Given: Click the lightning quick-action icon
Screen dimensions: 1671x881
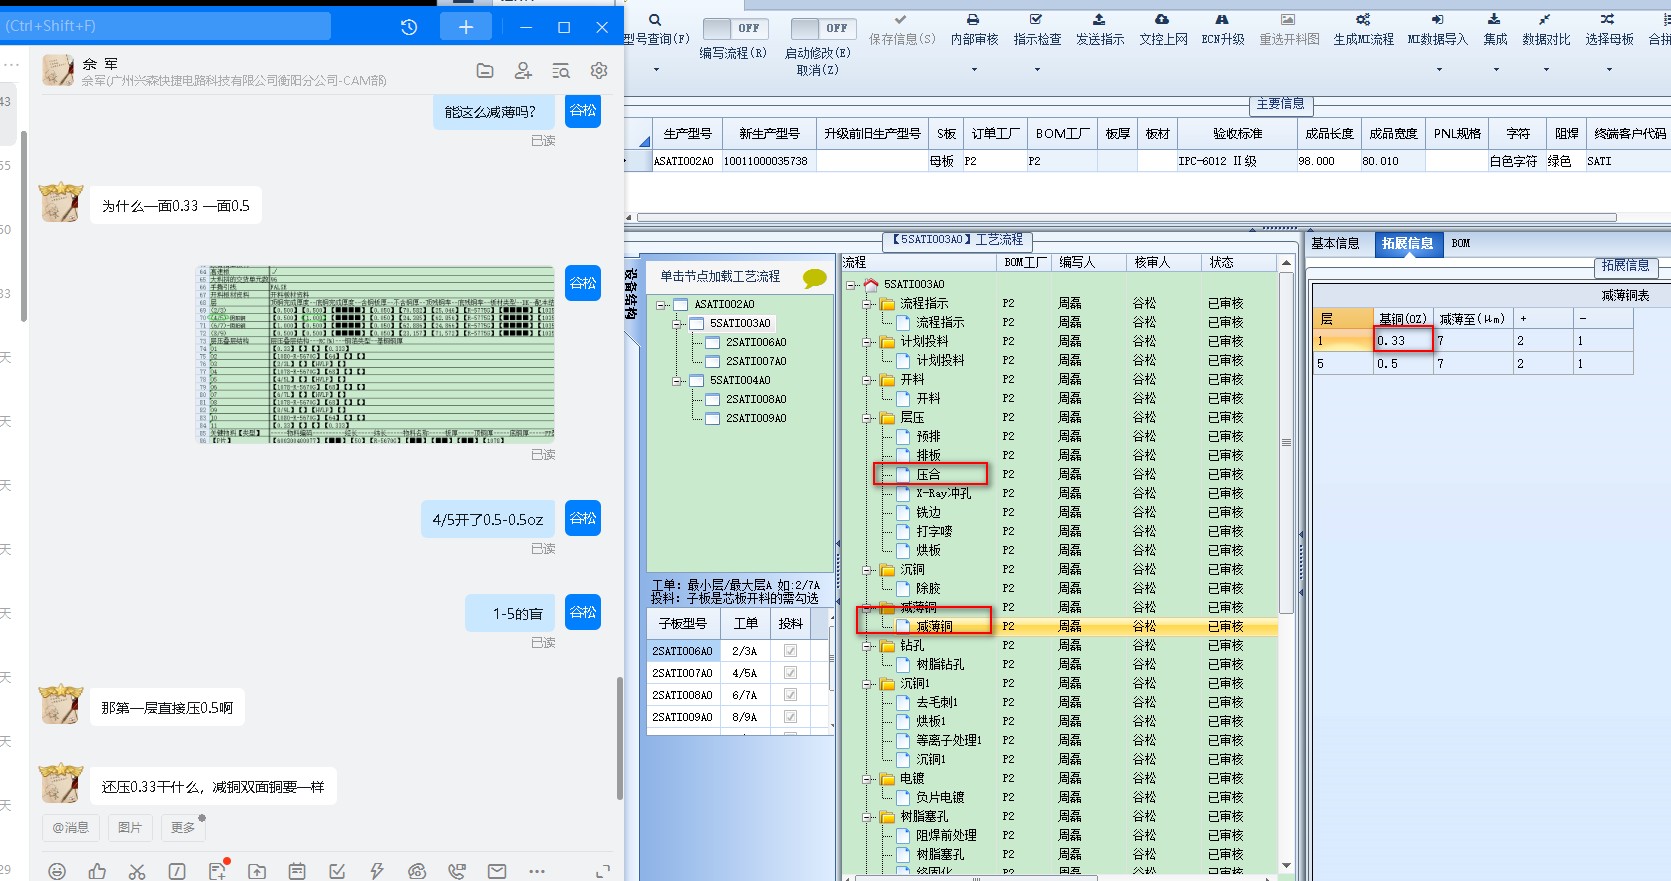Looking at the screenshot, I should point(377,871).
